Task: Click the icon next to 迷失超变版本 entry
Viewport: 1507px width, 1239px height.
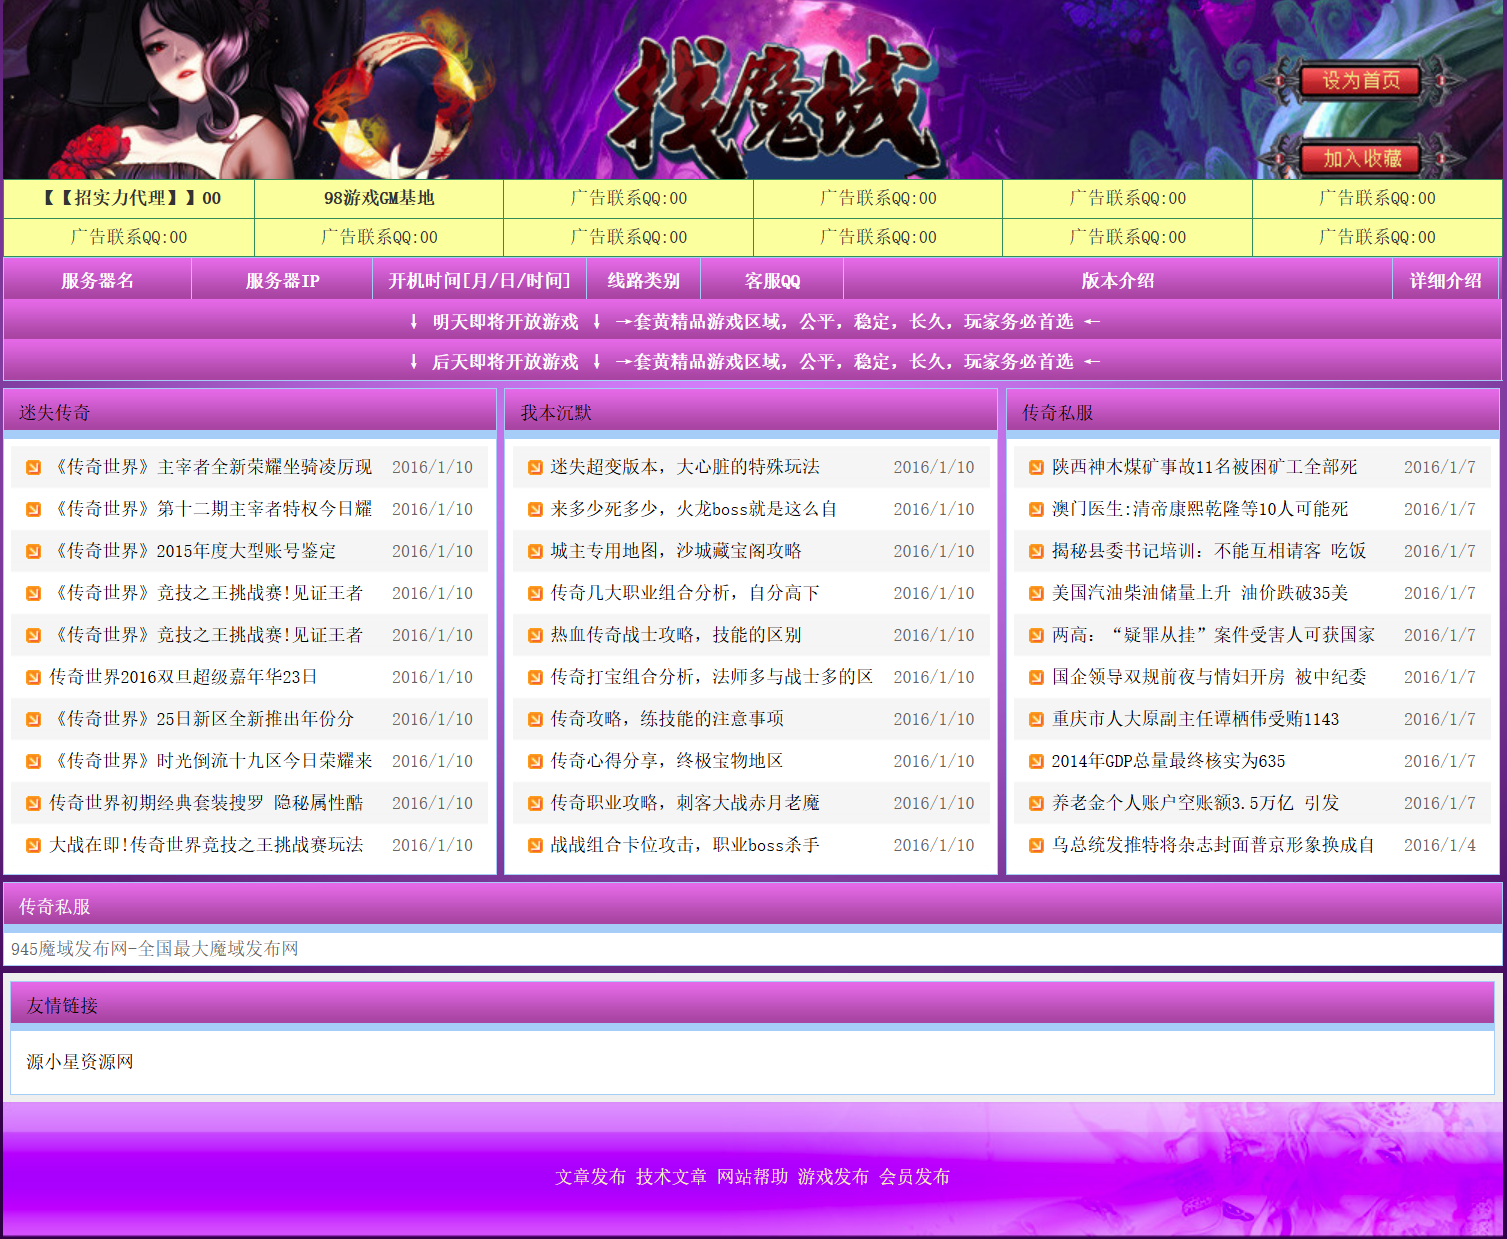Action: pos(533,466)
